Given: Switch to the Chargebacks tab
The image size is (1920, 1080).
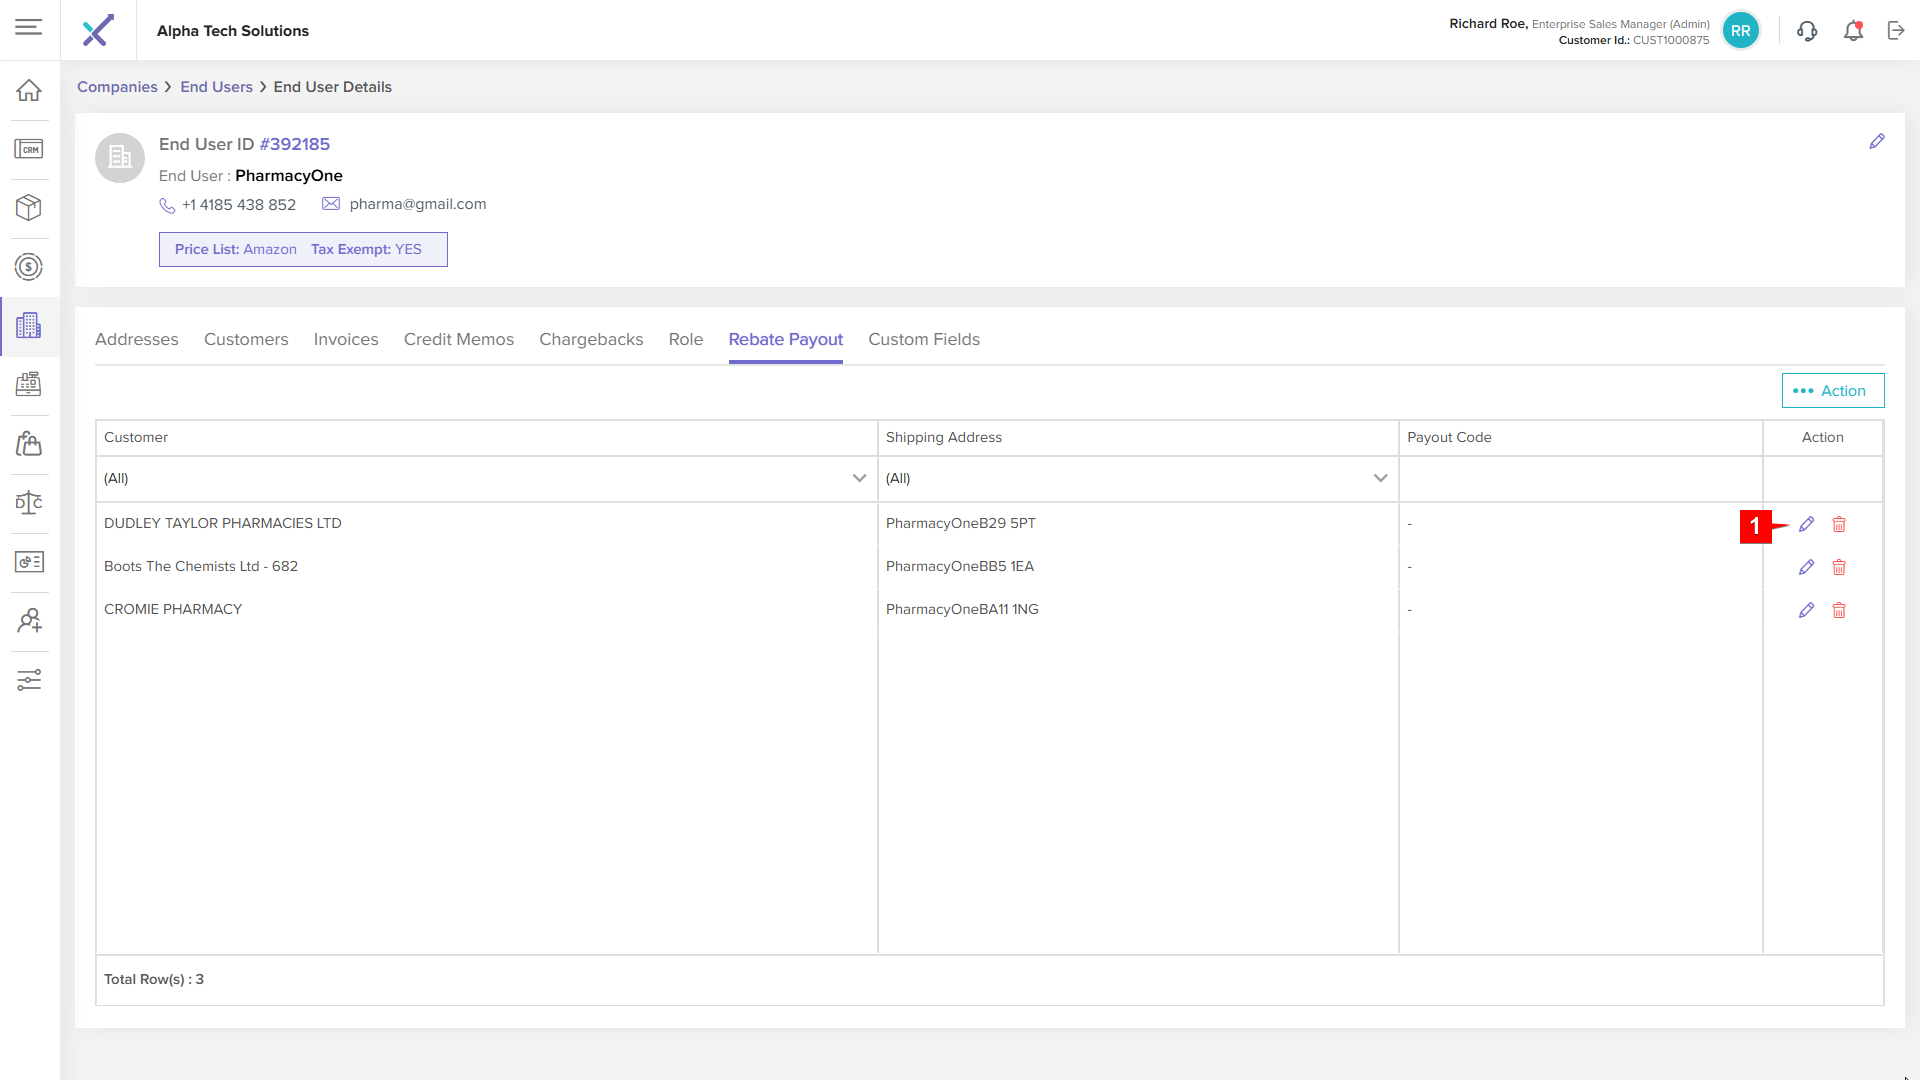Looking at the screenshot, I should coord(591,339).
